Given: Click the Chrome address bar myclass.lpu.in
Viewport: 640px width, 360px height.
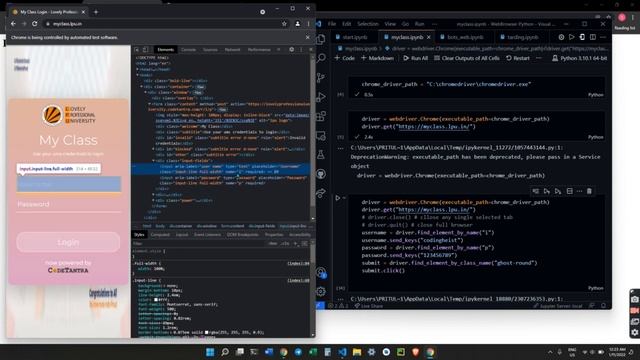Looking at the screenshot, I should [x=163, y=24].
